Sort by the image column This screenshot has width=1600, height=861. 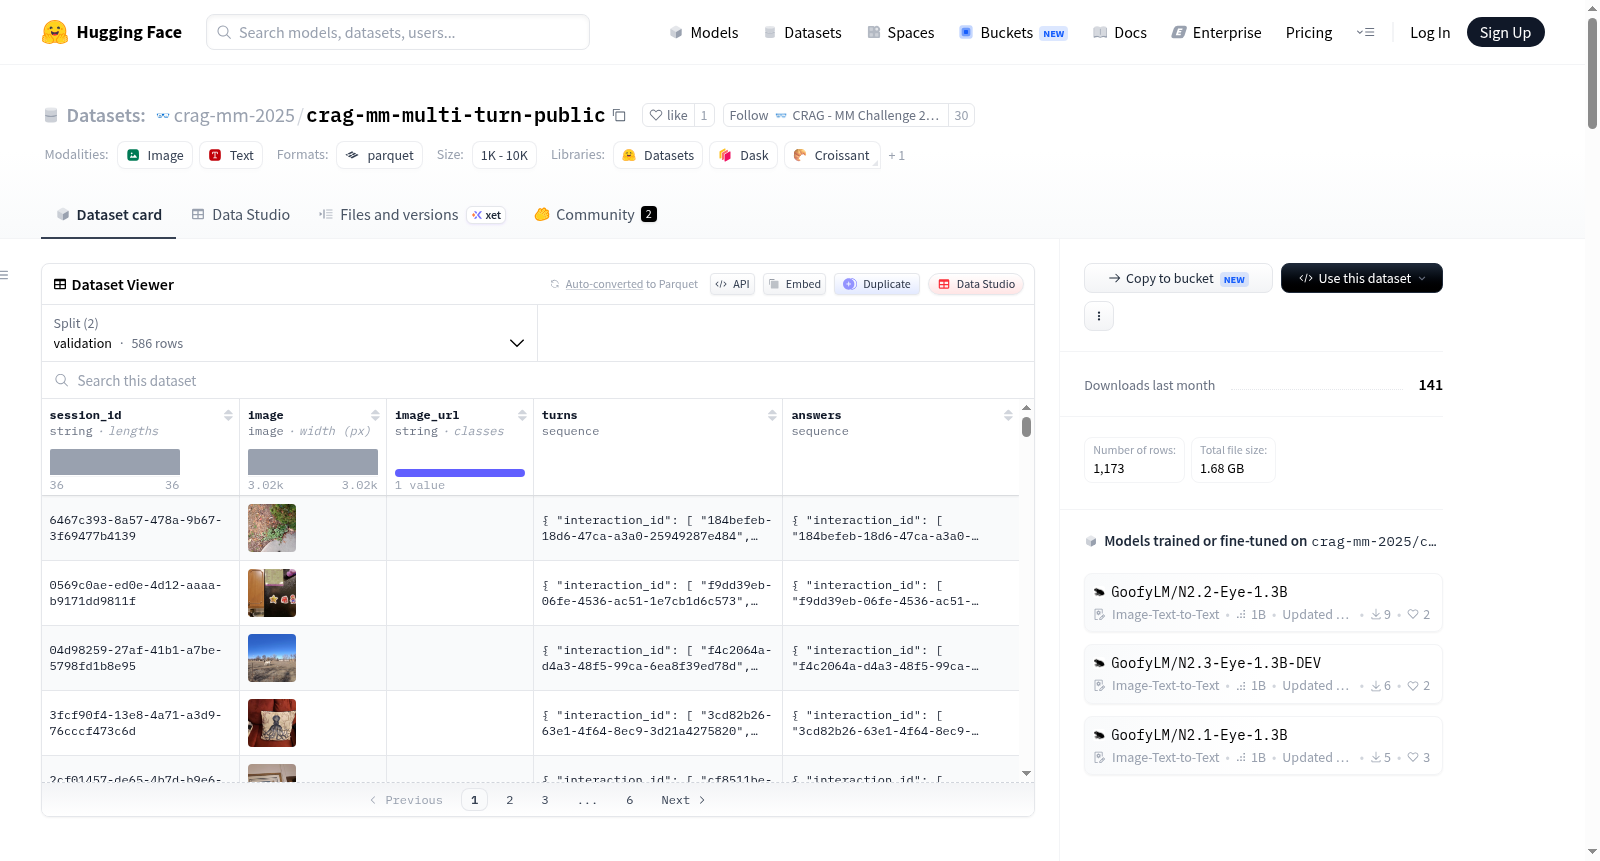[375, 415]
